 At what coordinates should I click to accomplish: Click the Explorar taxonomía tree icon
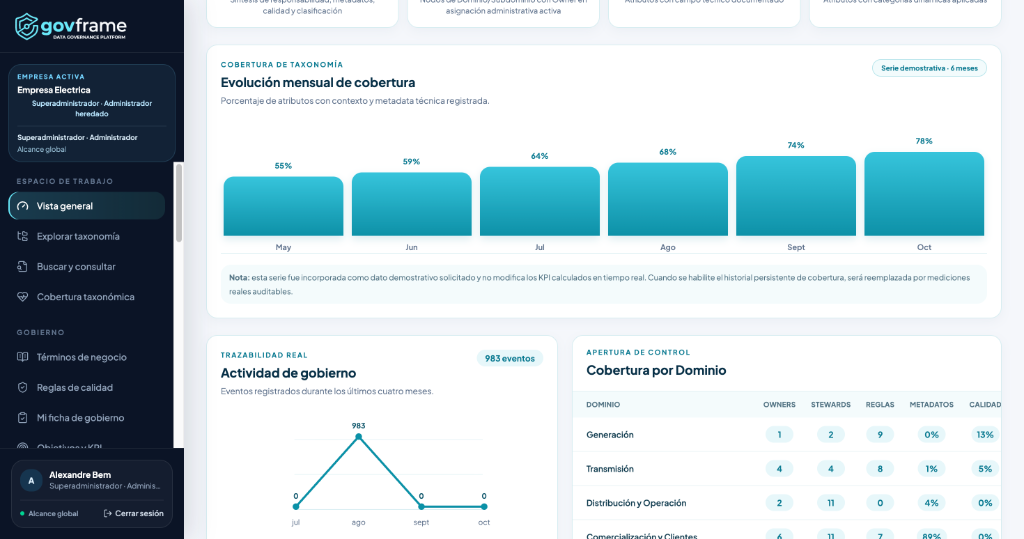point(23,236)
